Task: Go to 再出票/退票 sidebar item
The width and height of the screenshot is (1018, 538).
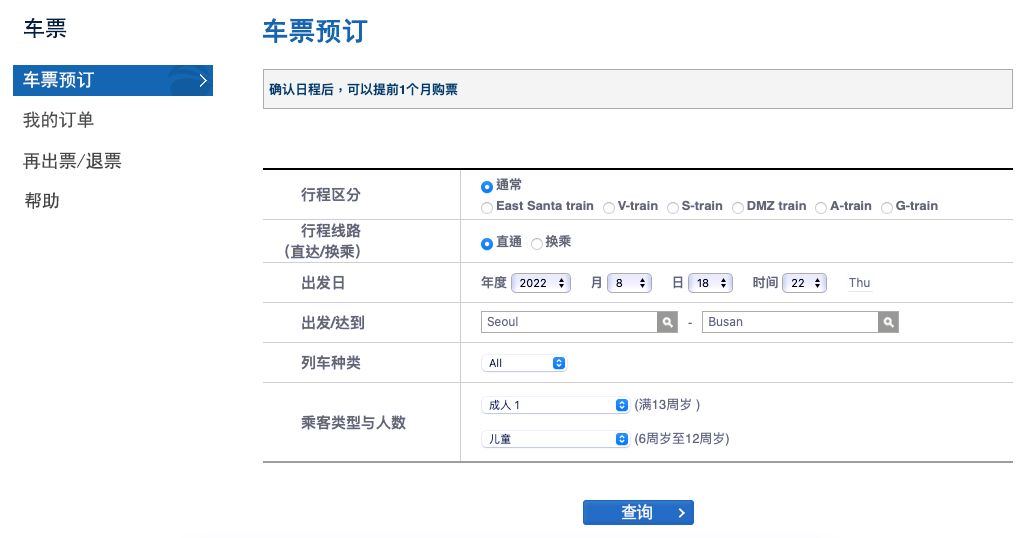Action: coord(72,161)
